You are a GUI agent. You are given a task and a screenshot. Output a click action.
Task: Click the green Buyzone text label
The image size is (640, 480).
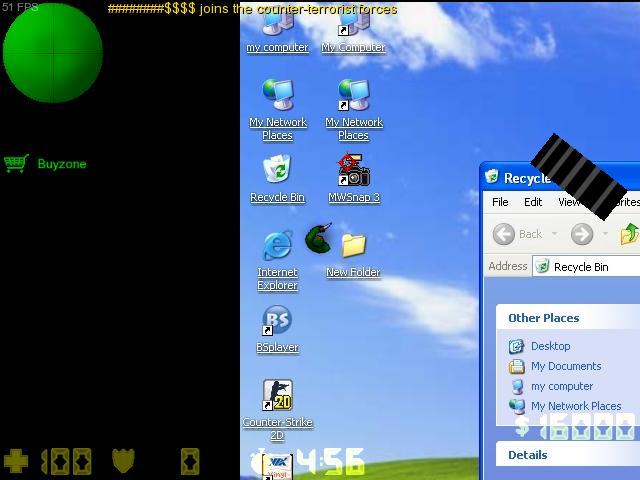coord(62,164)
